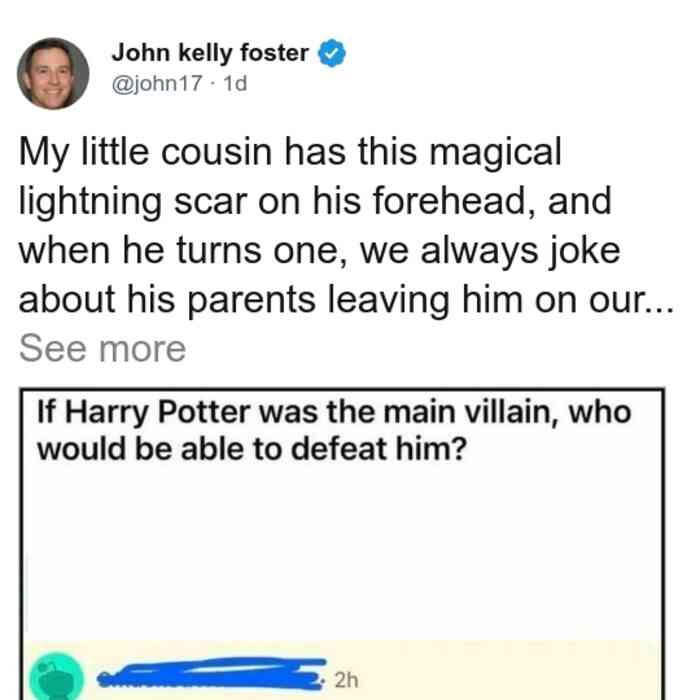Tap the yellow highlighted comment row
Viewport: 700px width, 700px height.
click(x=342, y=671)
